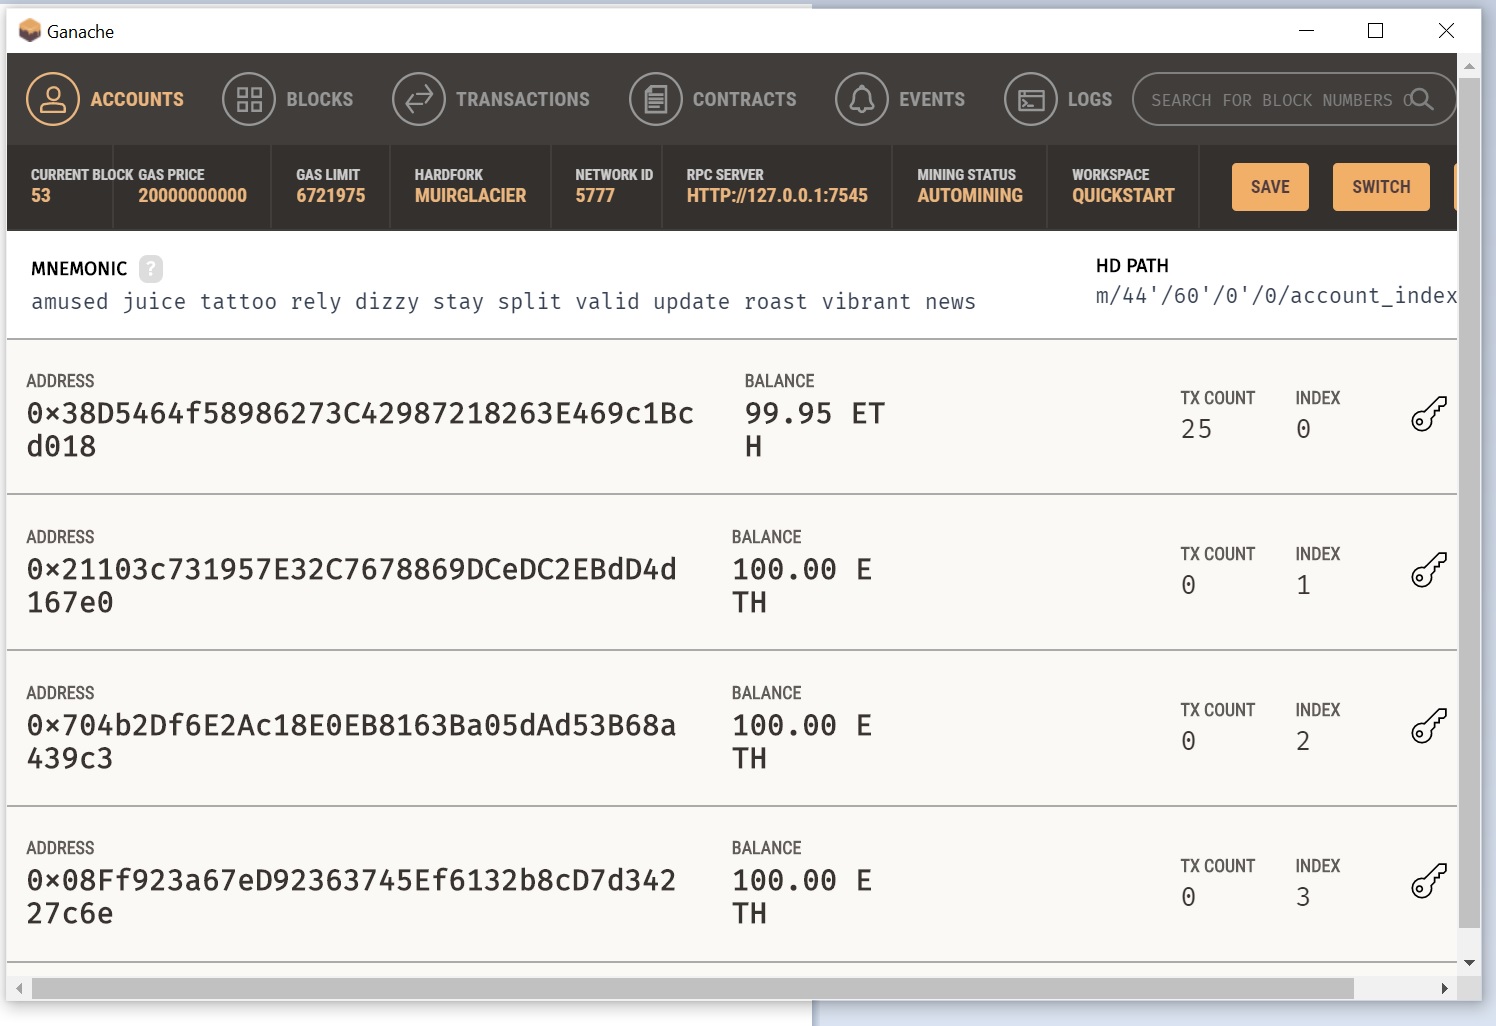Image resolution: width=1496 pixels, height=1026 pixels.
Task: Click the AUTOMINING status value
Action: (970, 196)
